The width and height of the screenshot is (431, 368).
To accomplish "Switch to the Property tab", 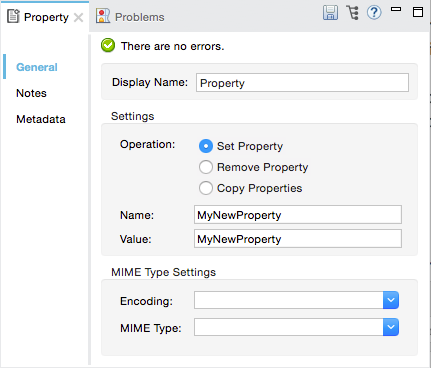I will (x=44, y=17).
